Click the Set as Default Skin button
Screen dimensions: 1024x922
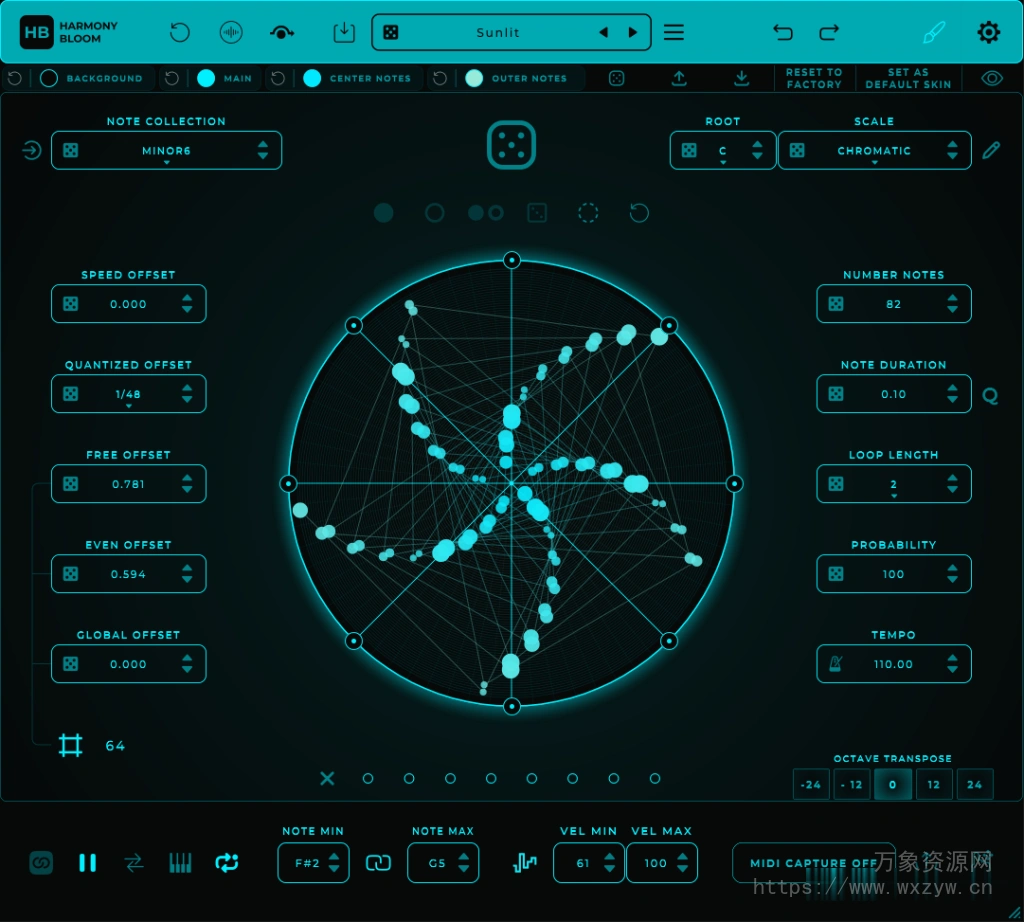[x=908, y=78]
